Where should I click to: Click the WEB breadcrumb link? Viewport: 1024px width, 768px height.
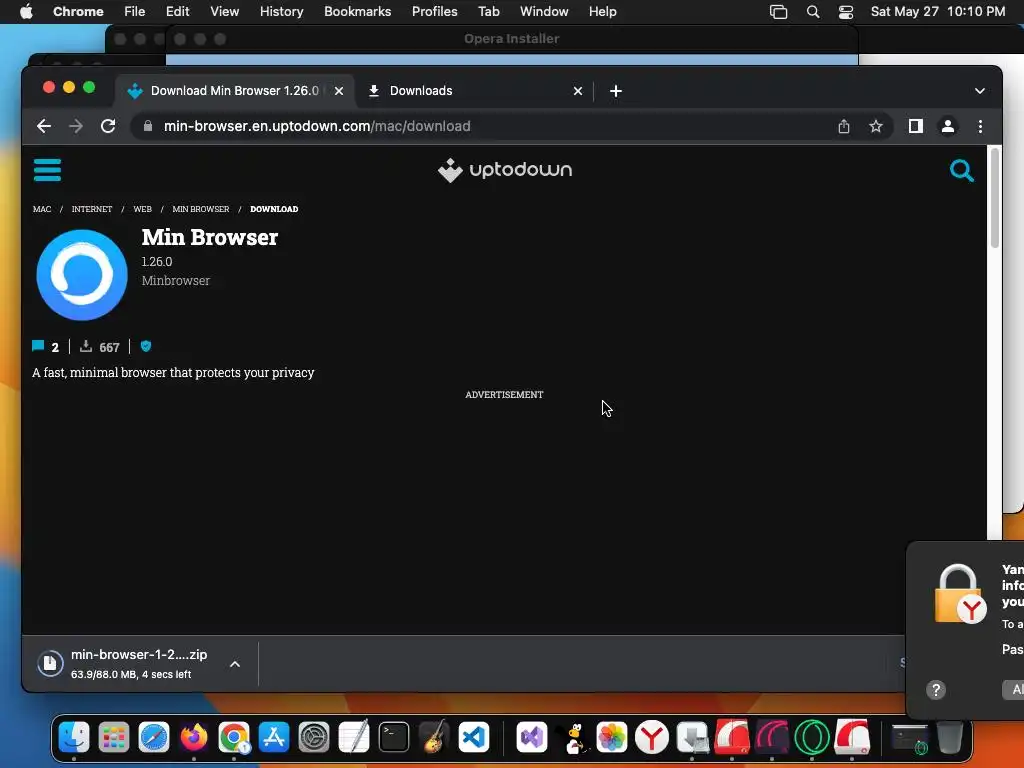(142, 209)
